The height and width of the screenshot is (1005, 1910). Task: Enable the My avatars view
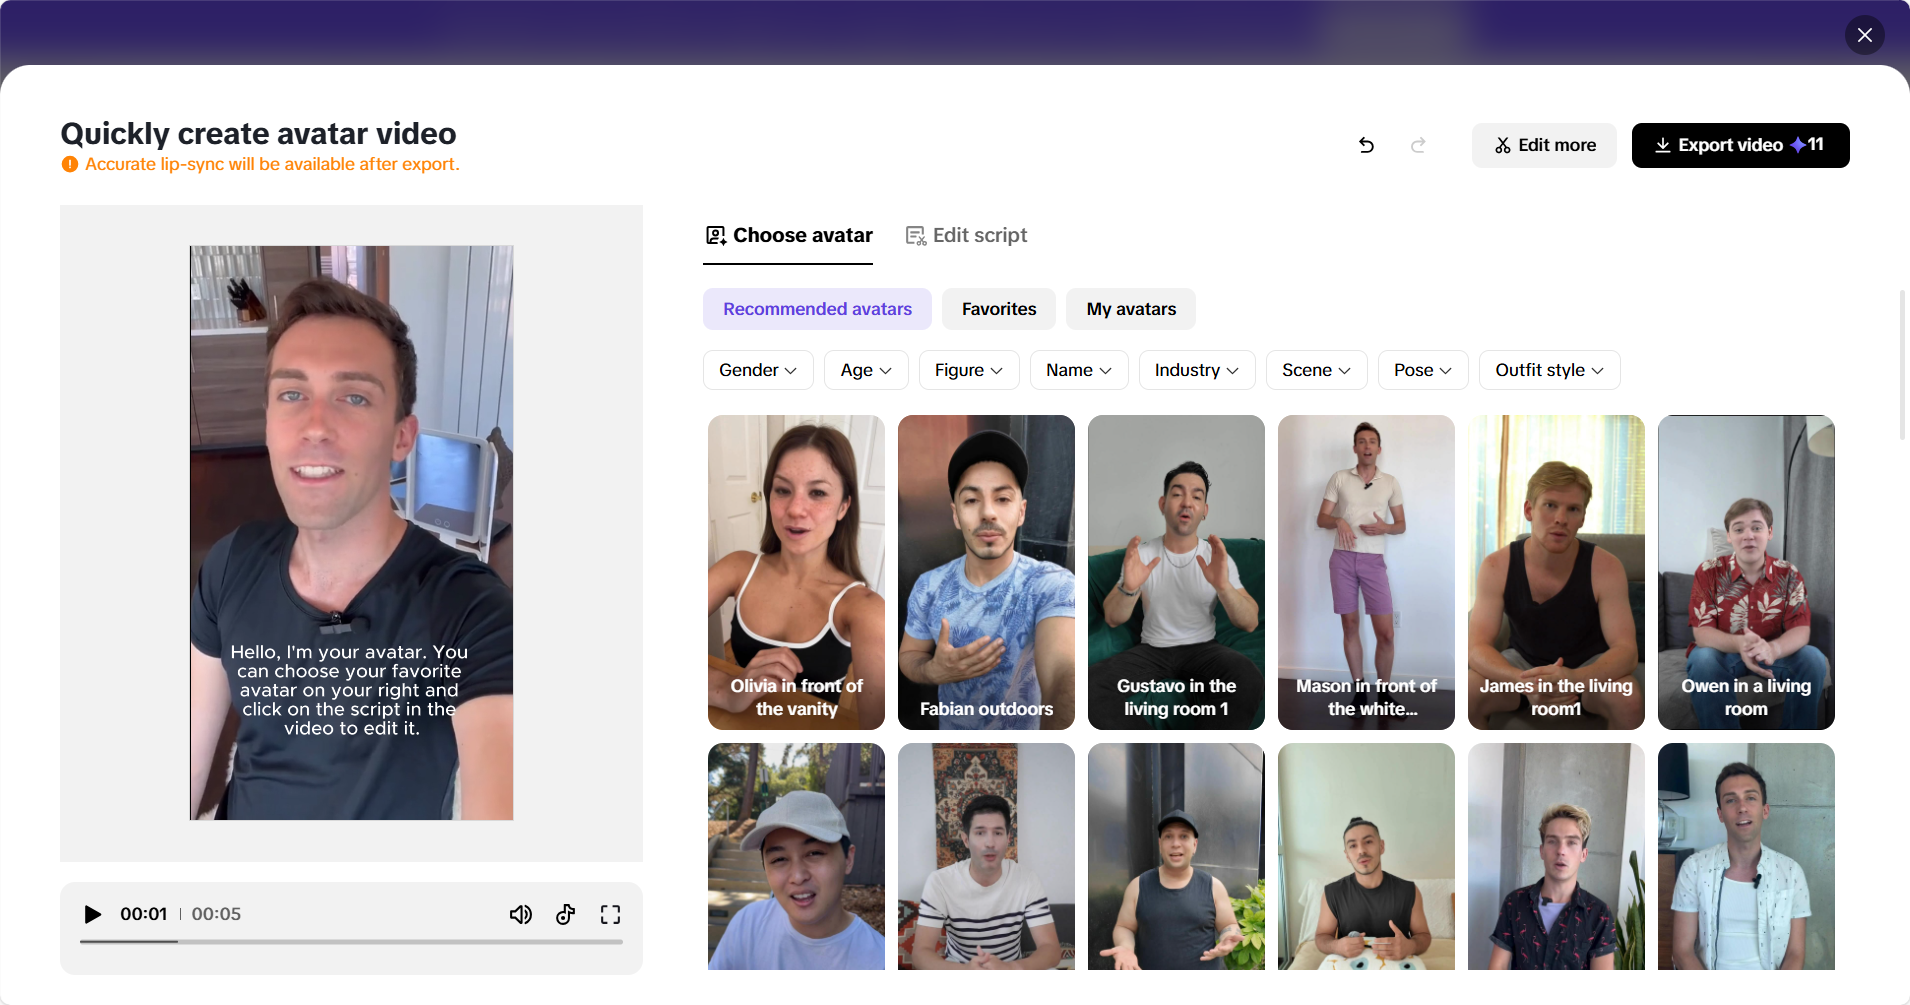click(x=1130, y=308)
